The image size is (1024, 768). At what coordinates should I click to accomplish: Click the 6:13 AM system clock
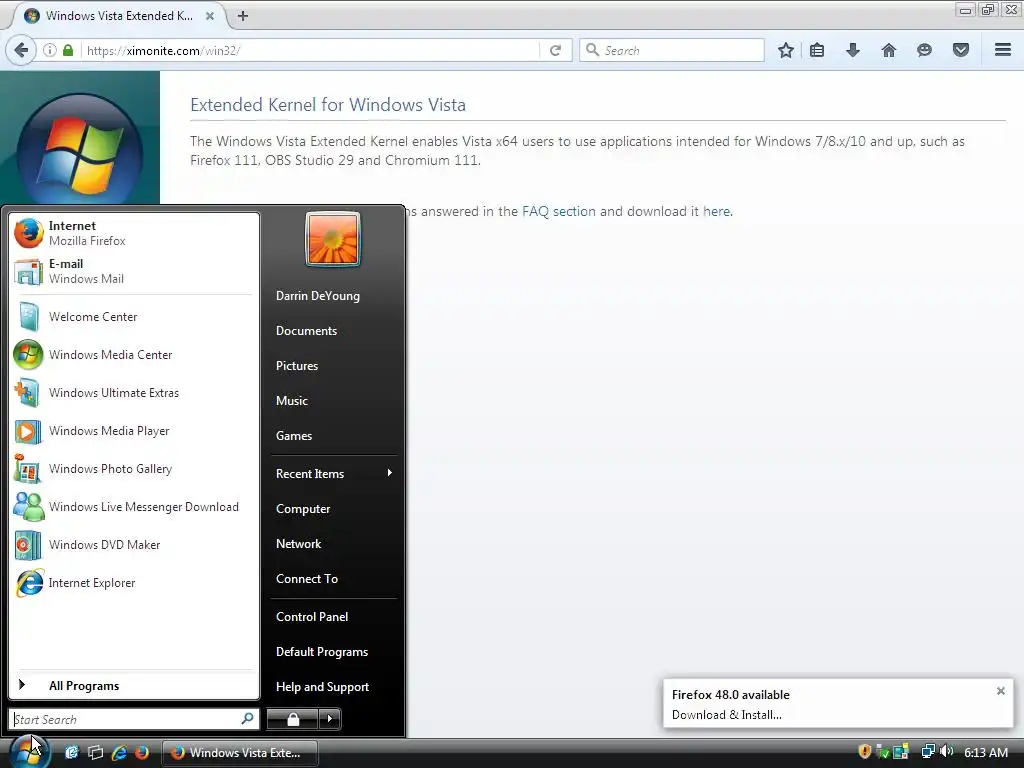(986, 753)
